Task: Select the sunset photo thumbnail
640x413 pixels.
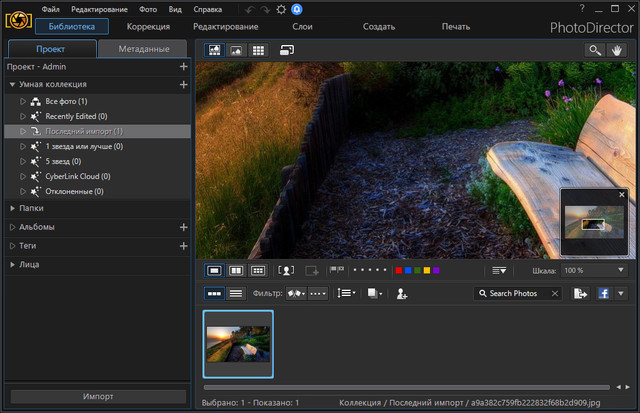Action: [238, 344]
